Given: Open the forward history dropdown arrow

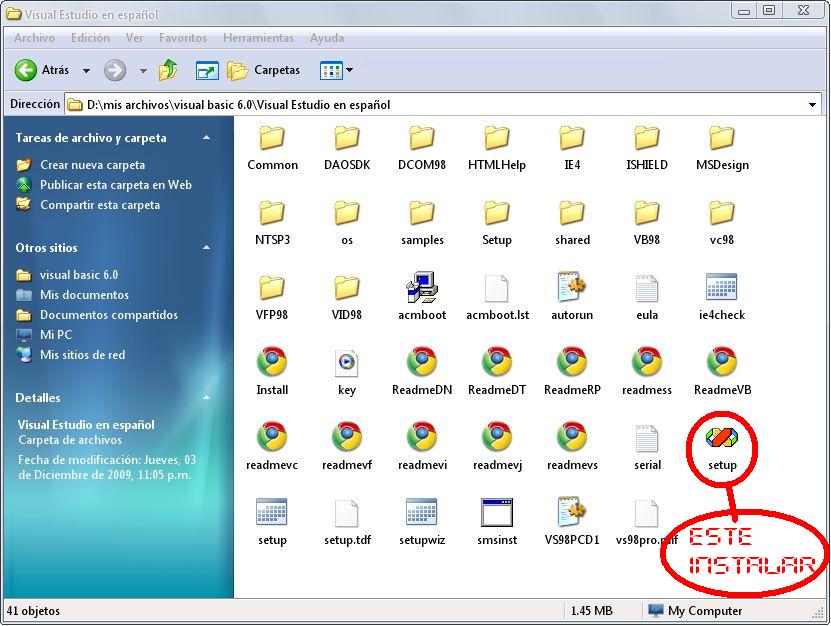Looking at the screenshot, I should pos(143,70).
